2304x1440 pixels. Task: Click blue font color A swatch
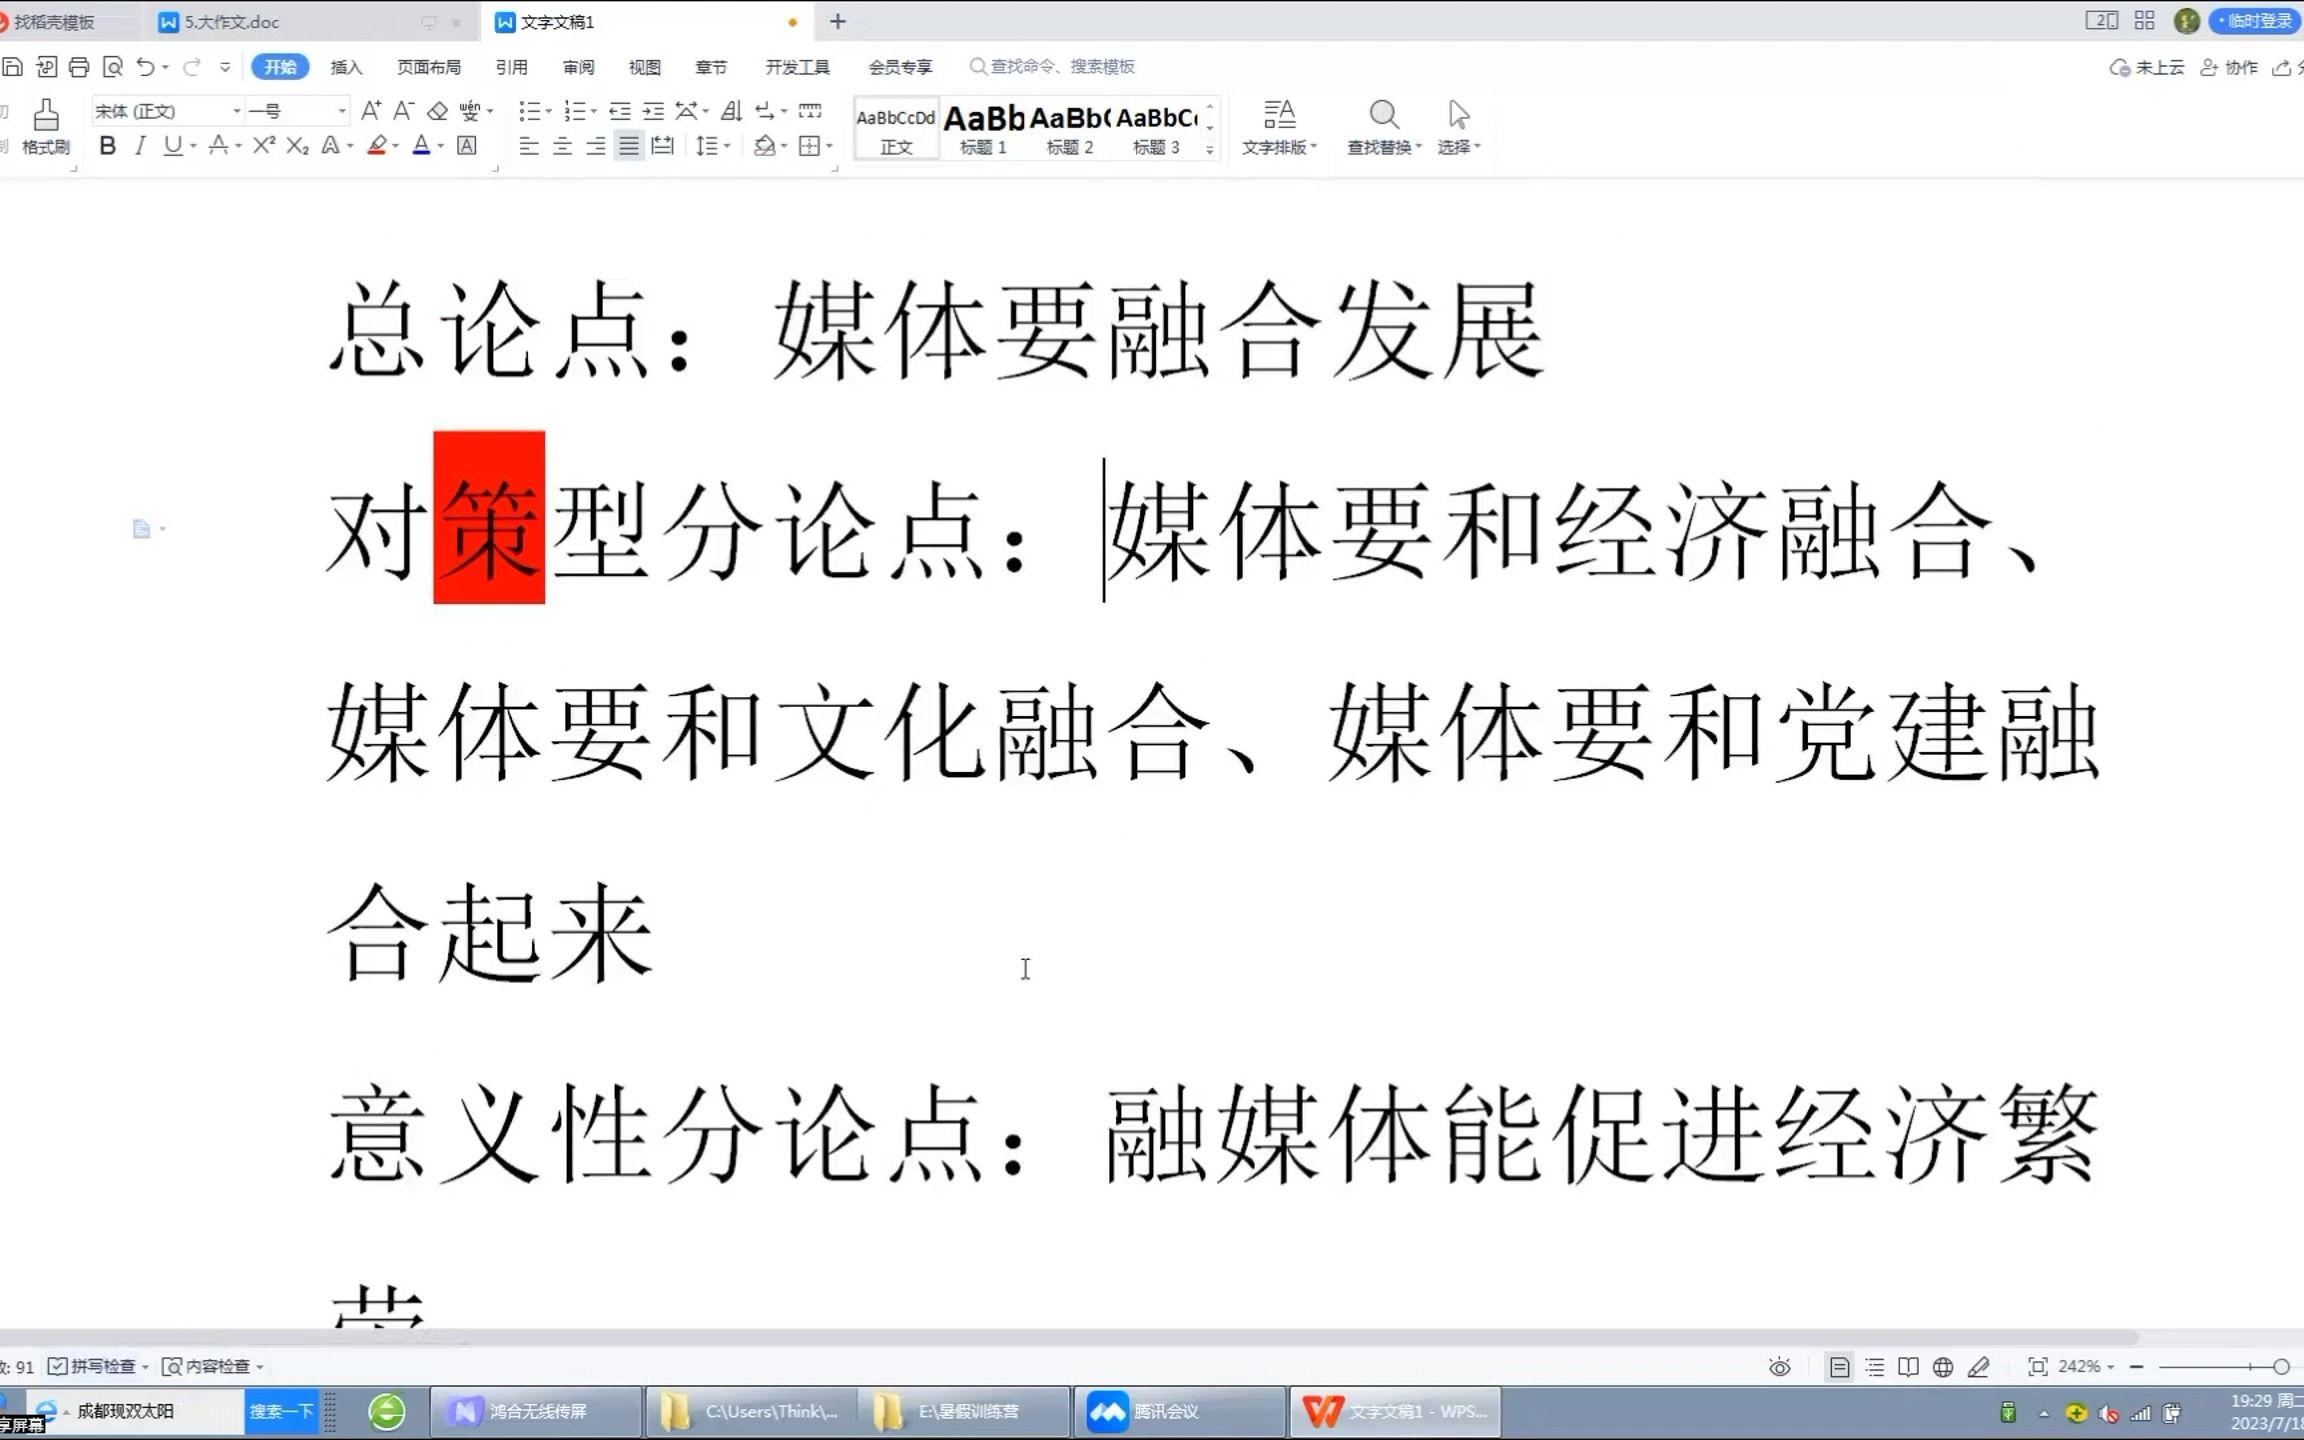pos(422,146)
